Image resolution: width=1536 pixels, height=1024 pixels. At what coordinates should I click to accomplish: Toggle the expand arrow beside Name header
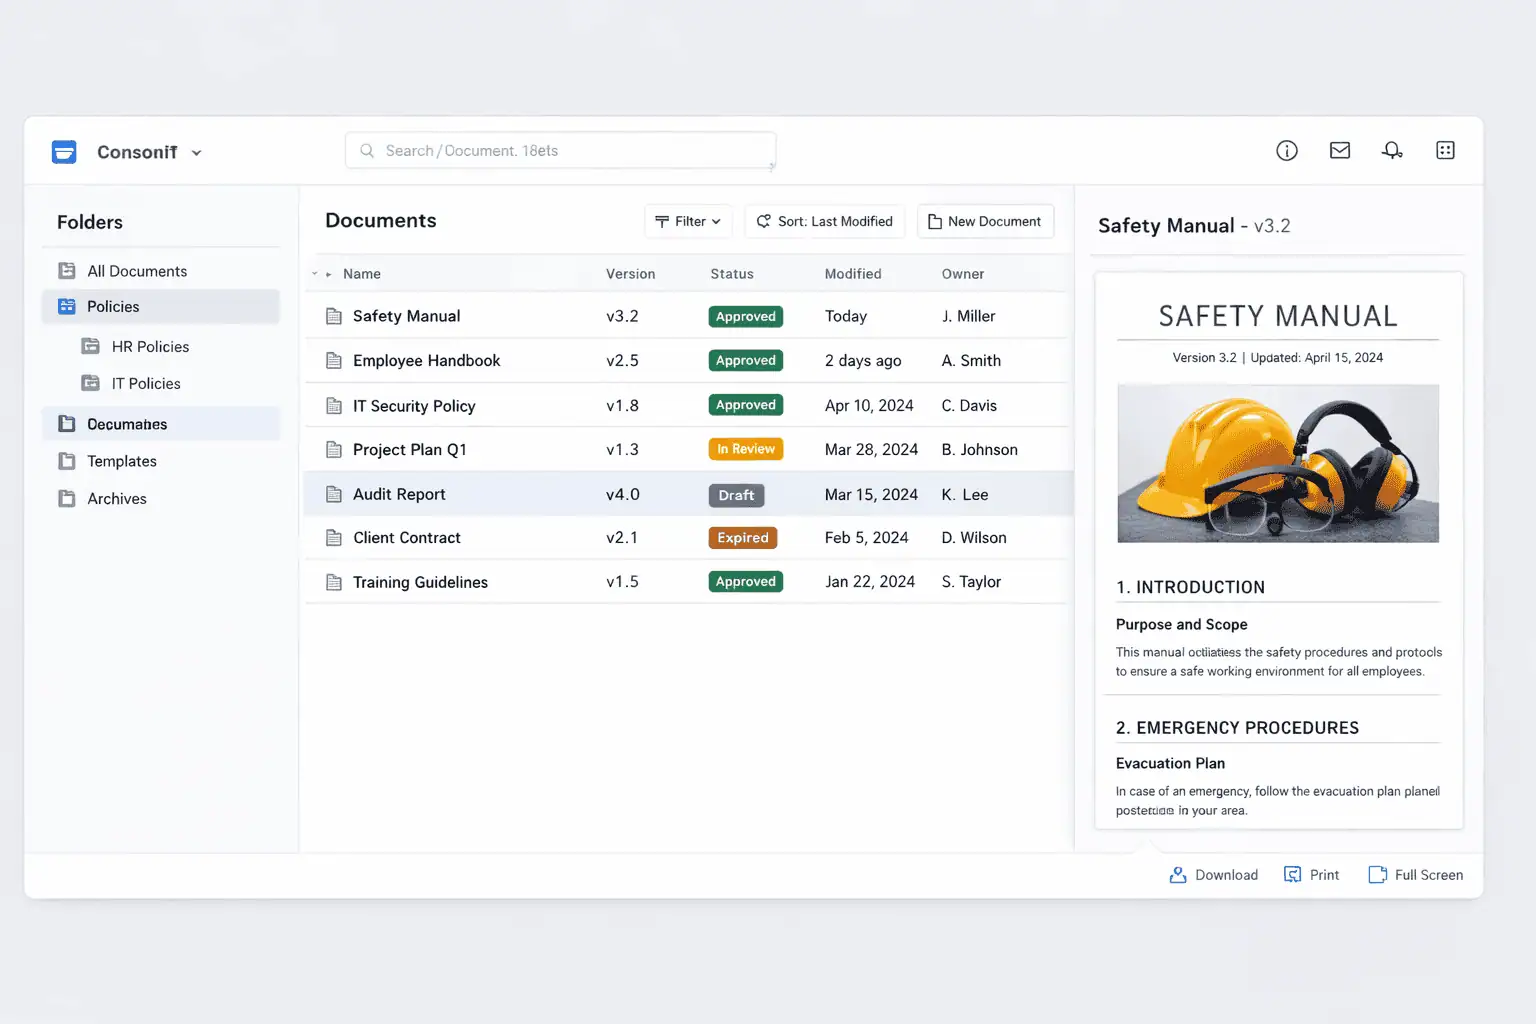click(328, 274)
